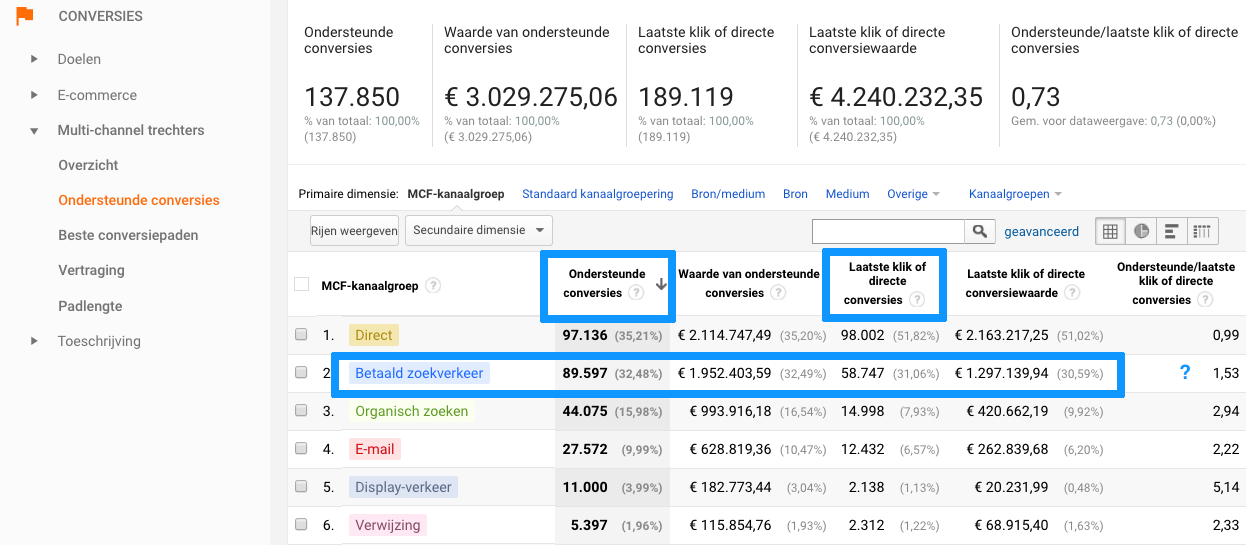
Task: Open the E-mail channel
Action: click(x=375, y=449)
